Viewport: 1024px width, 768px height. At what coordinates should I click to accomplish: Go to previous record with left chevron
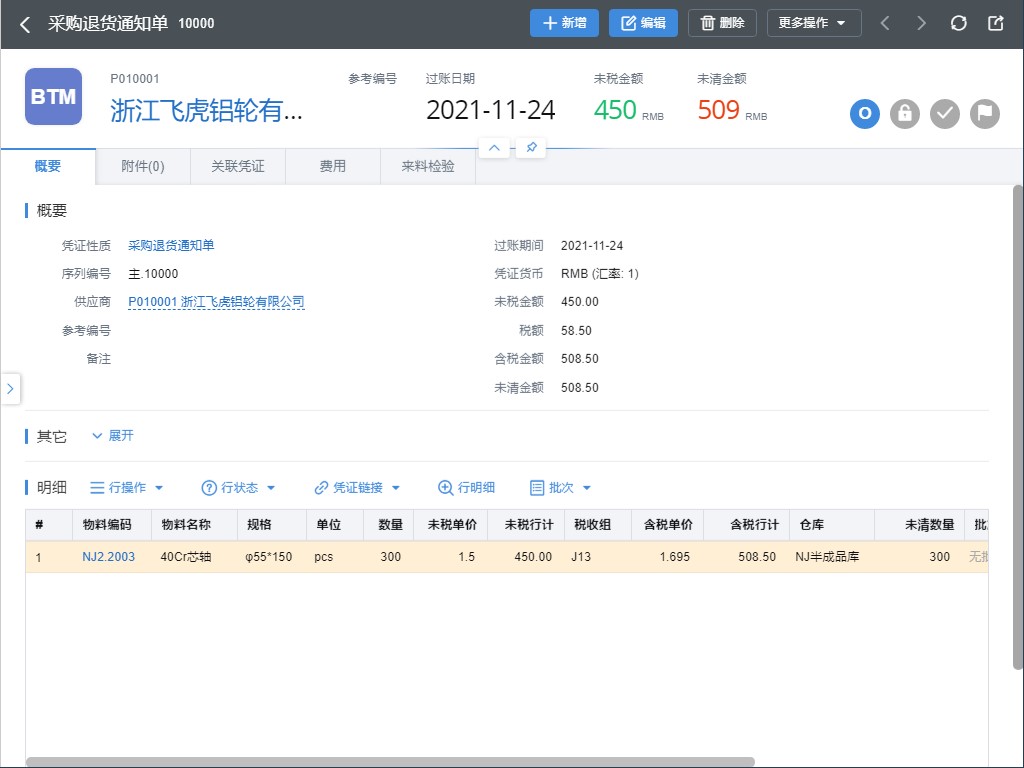point(885,24)
